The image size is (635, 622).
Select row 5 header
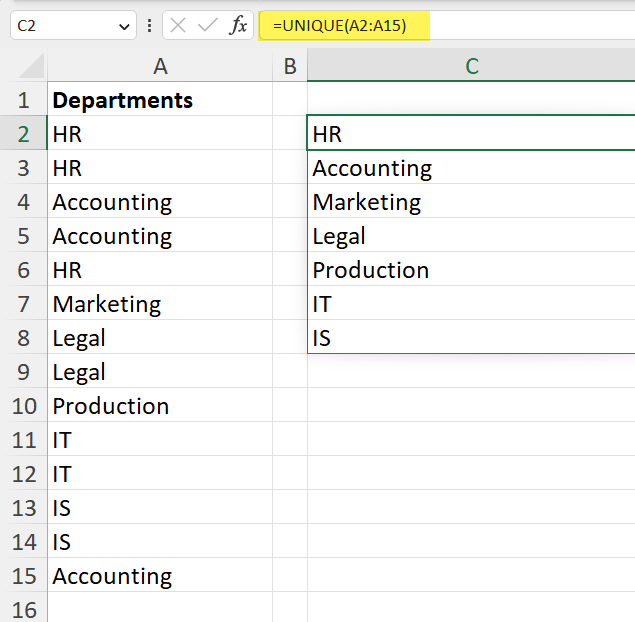pos(23,236)
